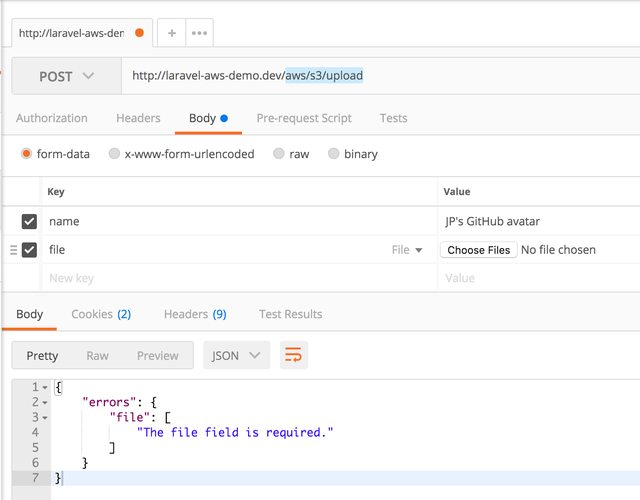The image size is (640, 500).
Task: Collapse JSON fold arrow on line 1
Action: [45, 387]
